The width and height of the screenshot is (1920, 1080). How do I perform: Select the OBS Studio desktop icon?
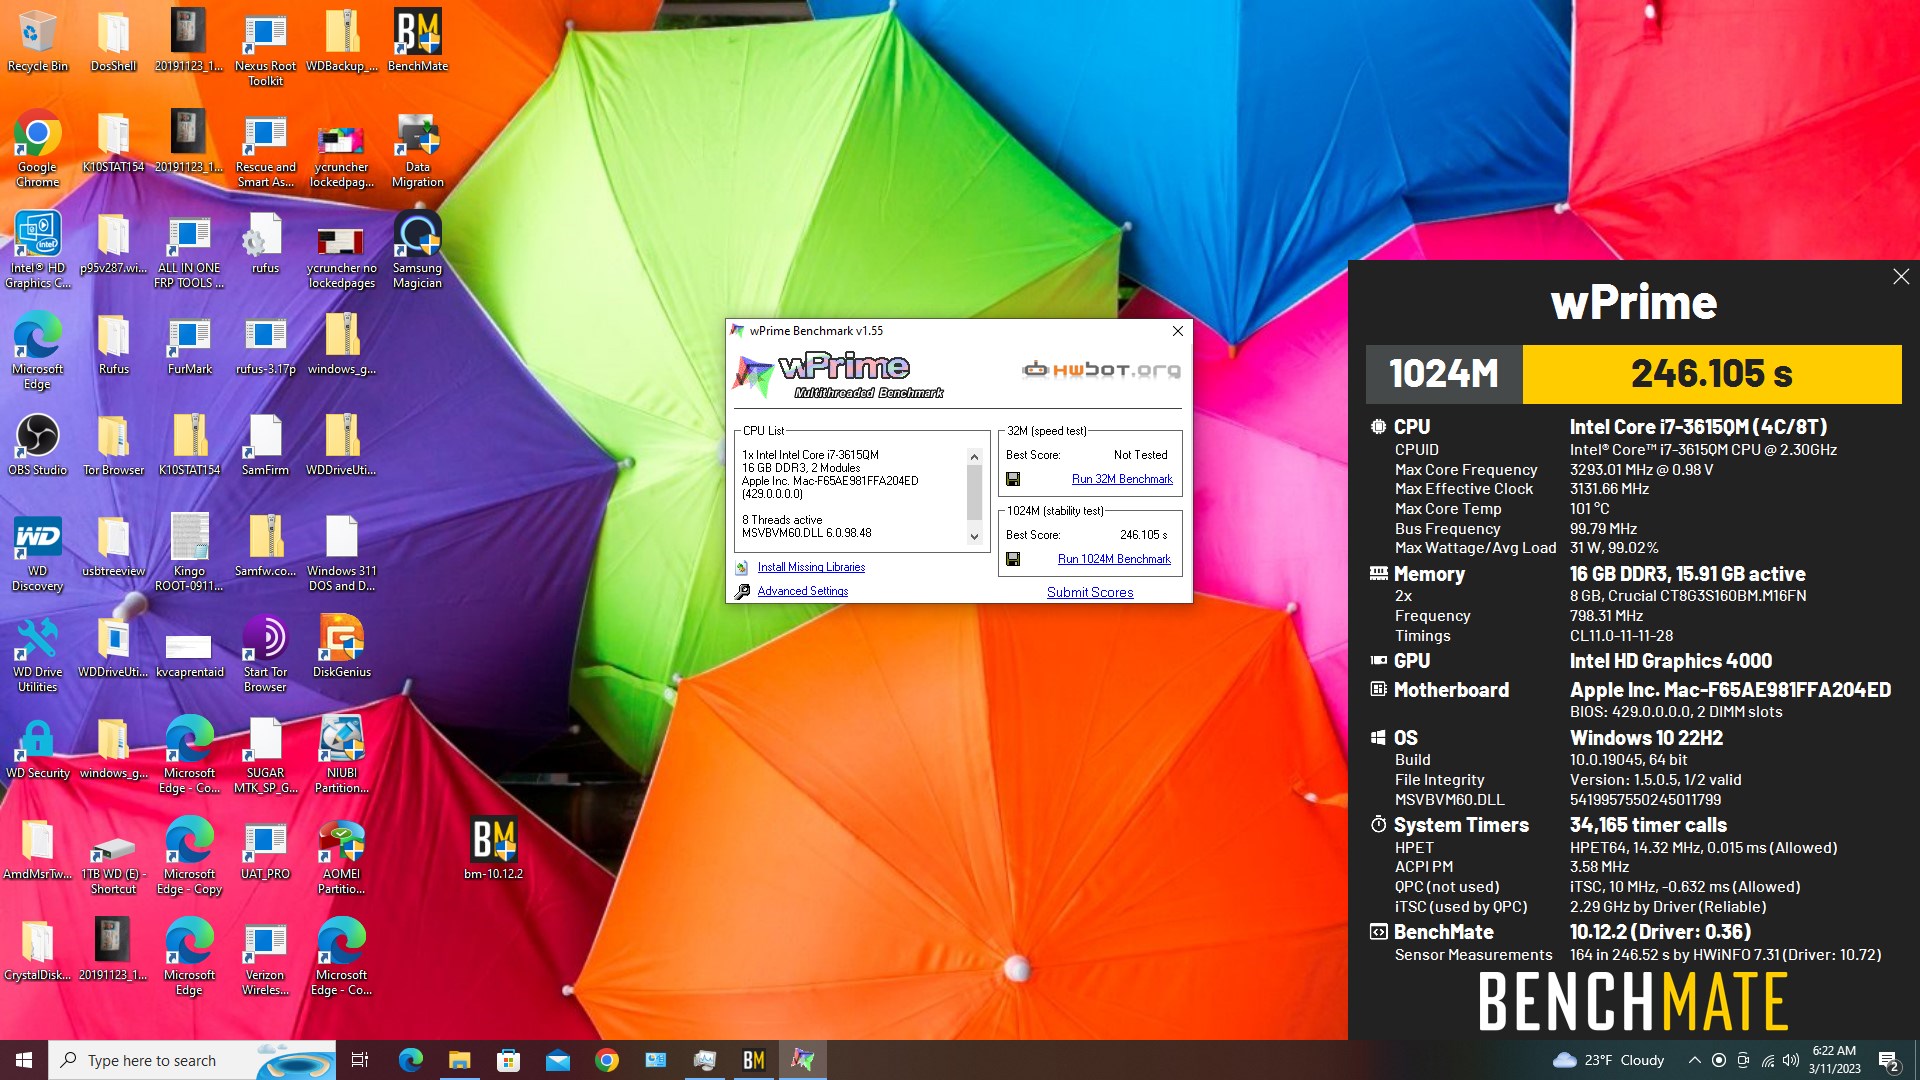coord(37,444)
